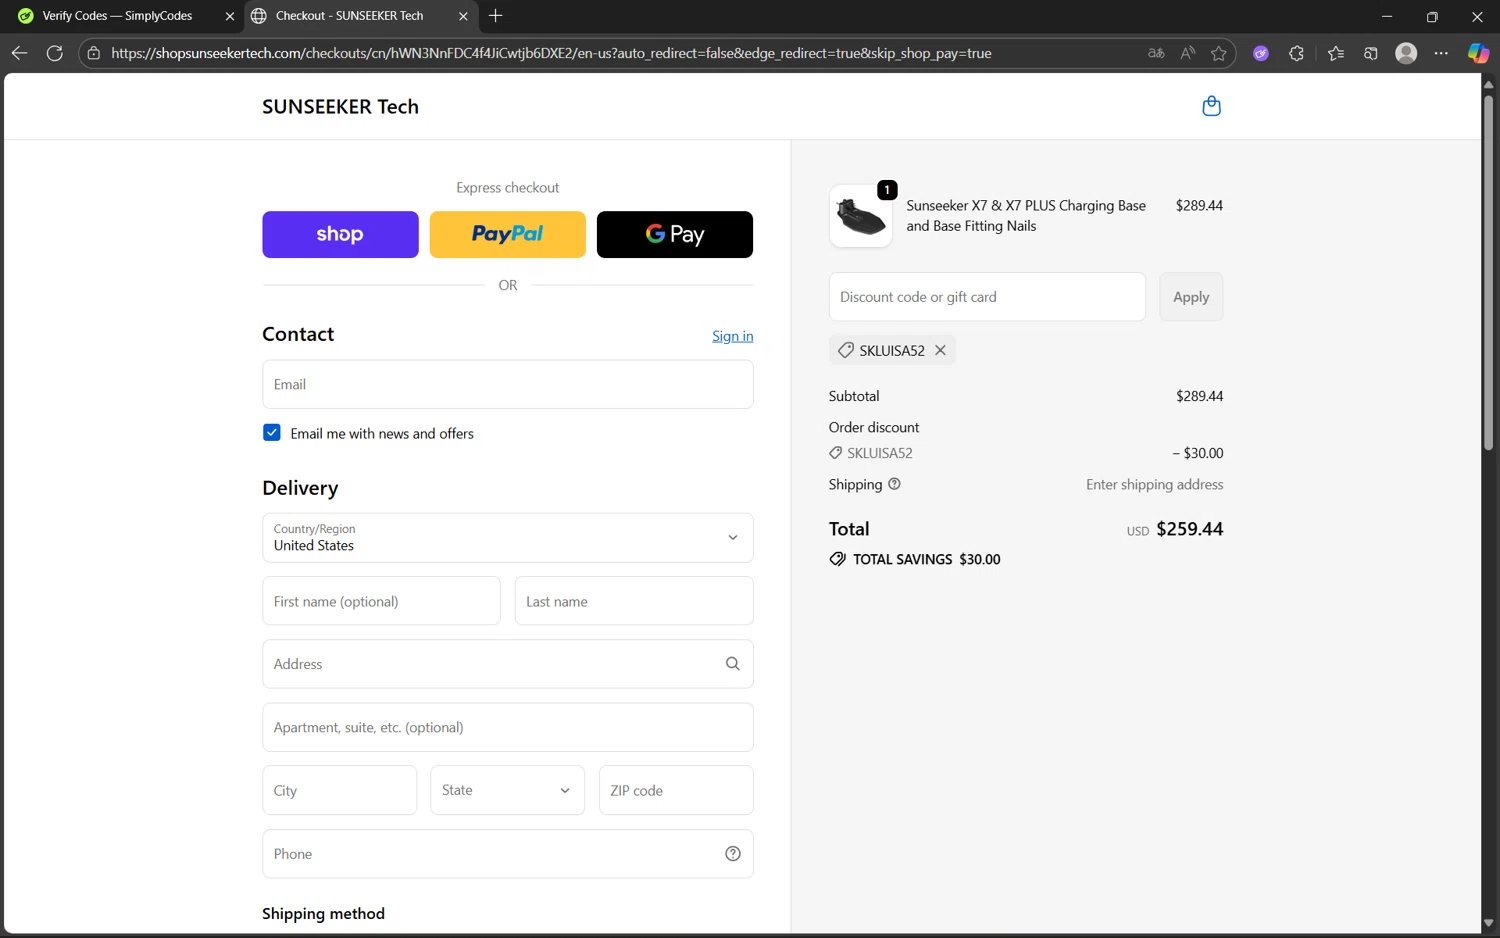
Task: Click the read aloud icon
Action: tap(1187, 53)
